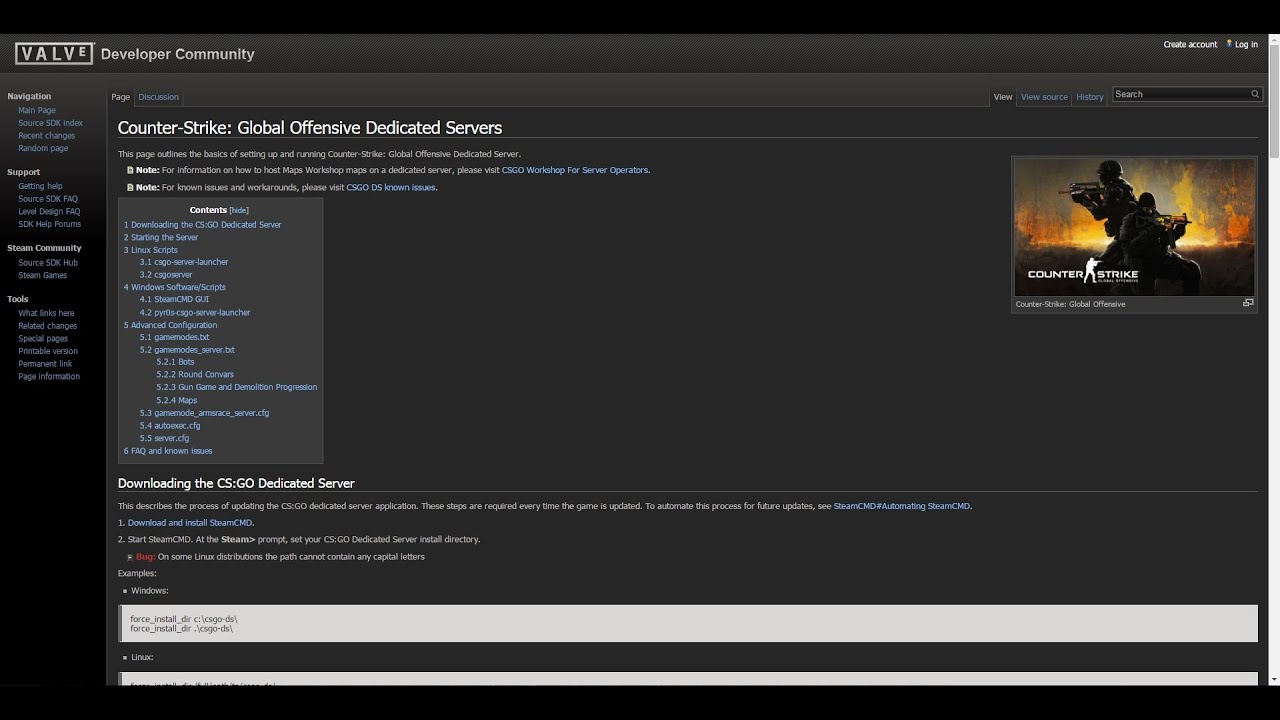Jump to 5.2.2 Round Convars entry
The height and width of the screenshot is (720, 1280).
click(195, 374)
